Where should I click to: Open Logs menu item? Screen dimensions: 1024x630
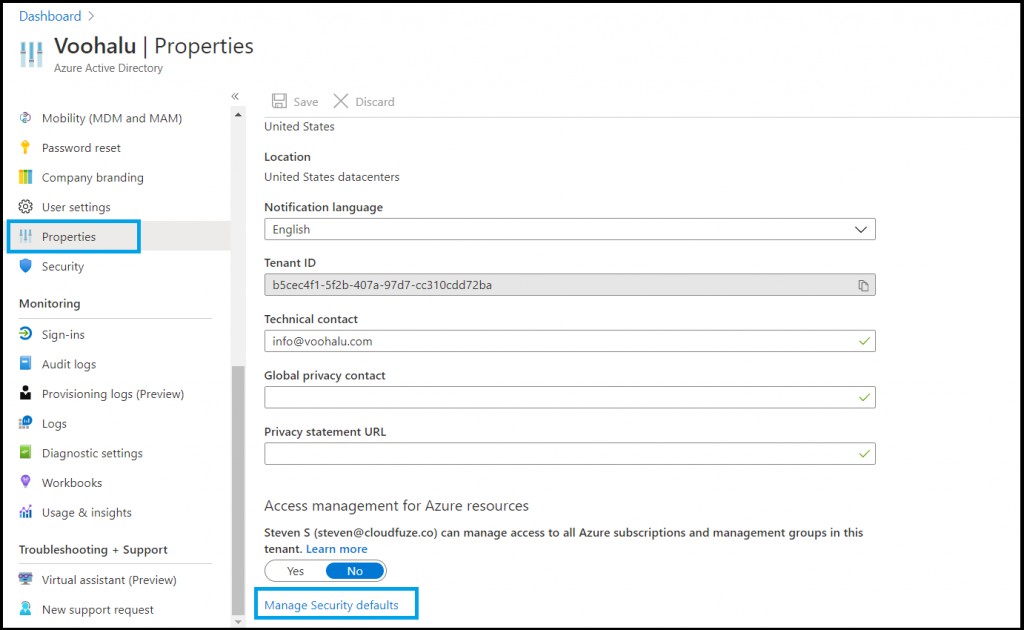(x=54, y=423)
